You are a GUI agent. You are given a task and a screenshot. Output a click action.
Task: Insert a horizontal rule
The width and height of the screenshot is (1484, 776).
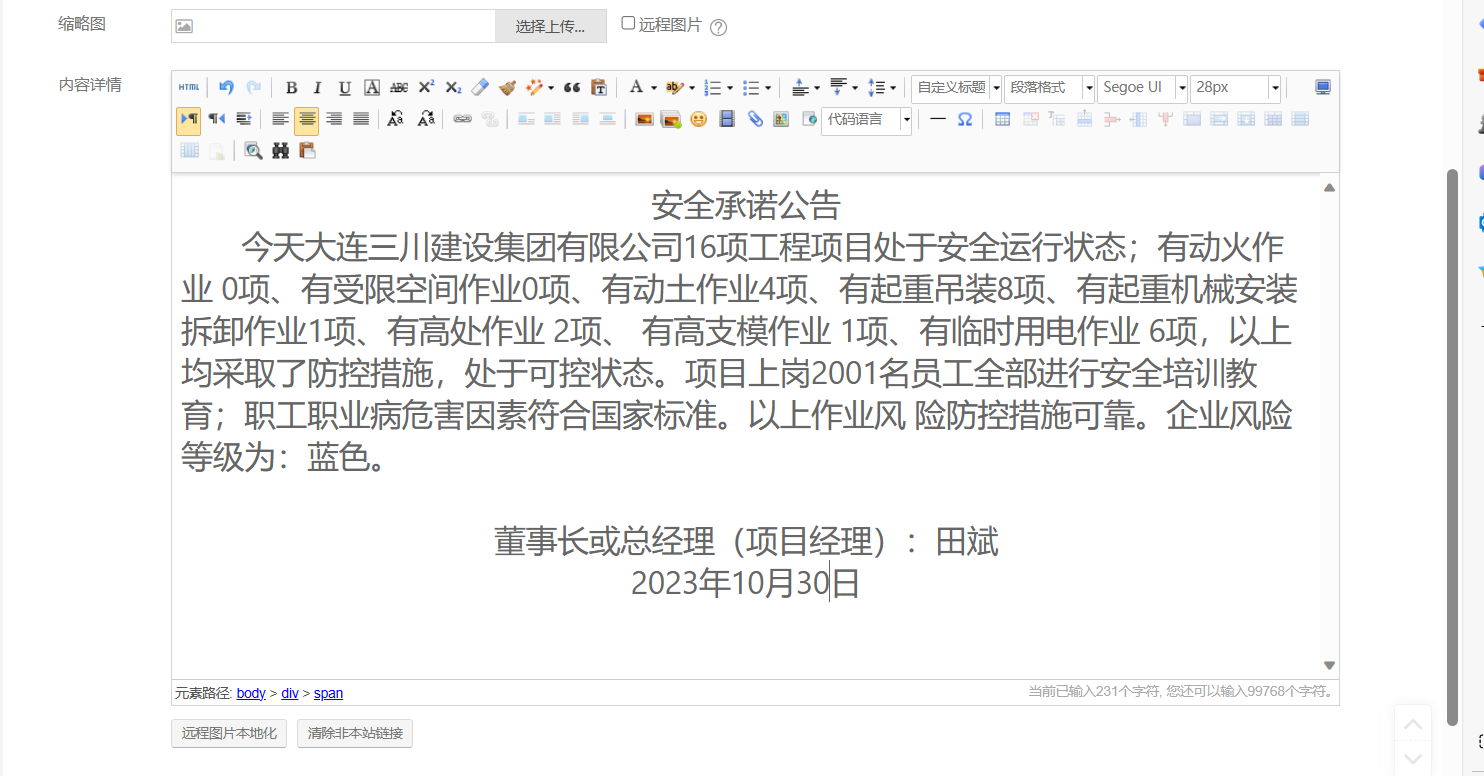pos(938,119)
